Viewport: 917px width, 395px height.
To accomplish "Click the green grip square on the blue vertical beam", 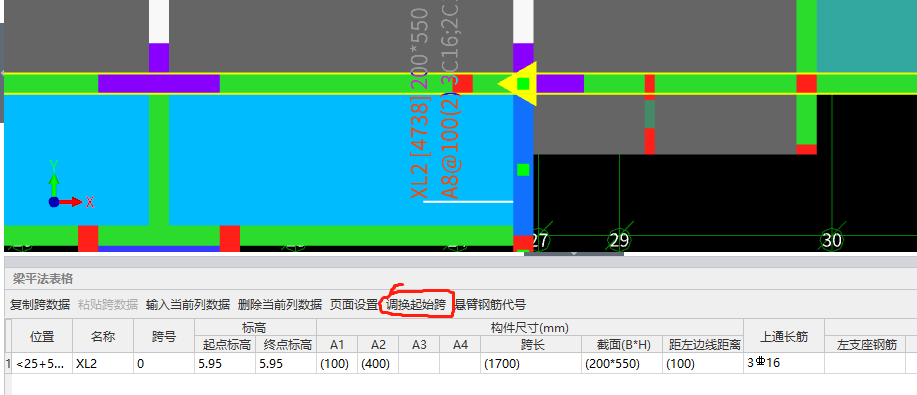I will [x=523, y=170].
